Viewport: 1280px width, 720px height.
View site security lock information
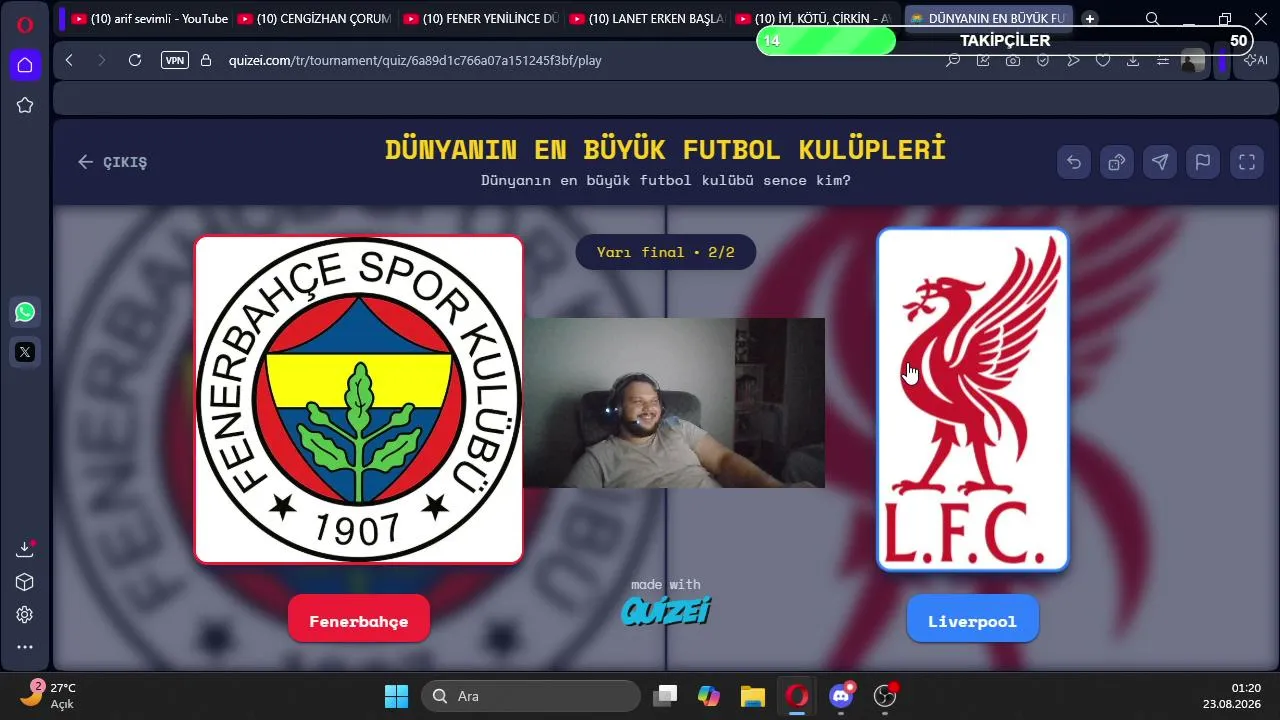pyautogui.click(x=207, y=60)
